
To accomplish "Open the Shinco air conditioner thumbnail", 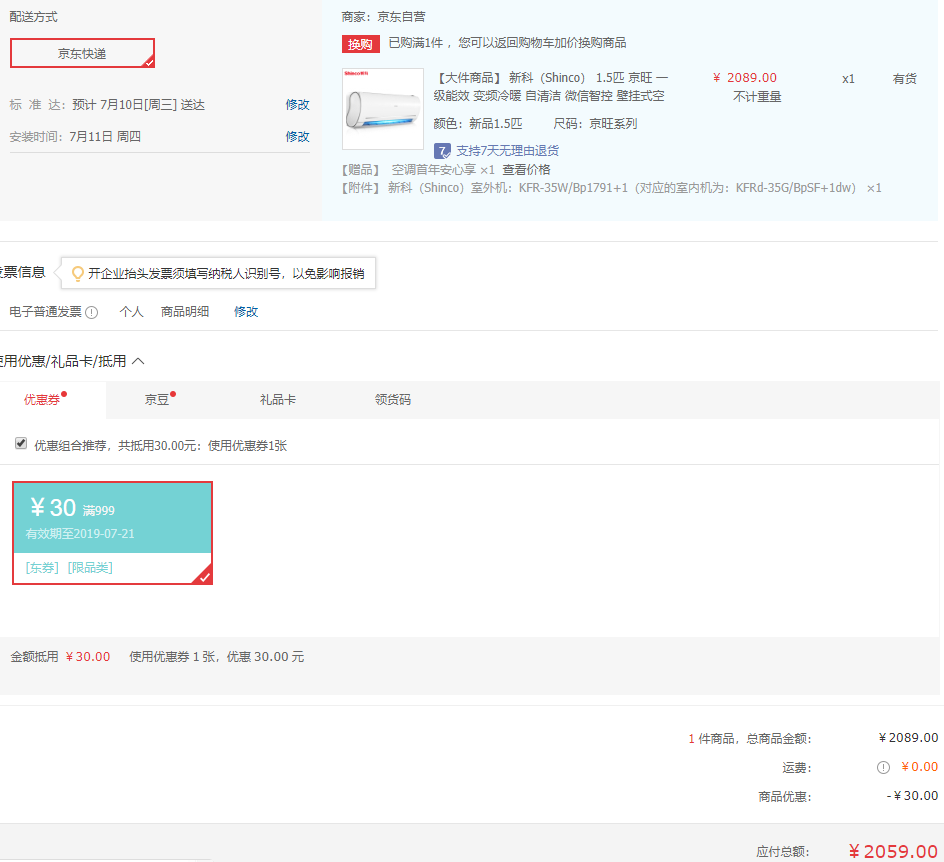I will click(383, 109).
